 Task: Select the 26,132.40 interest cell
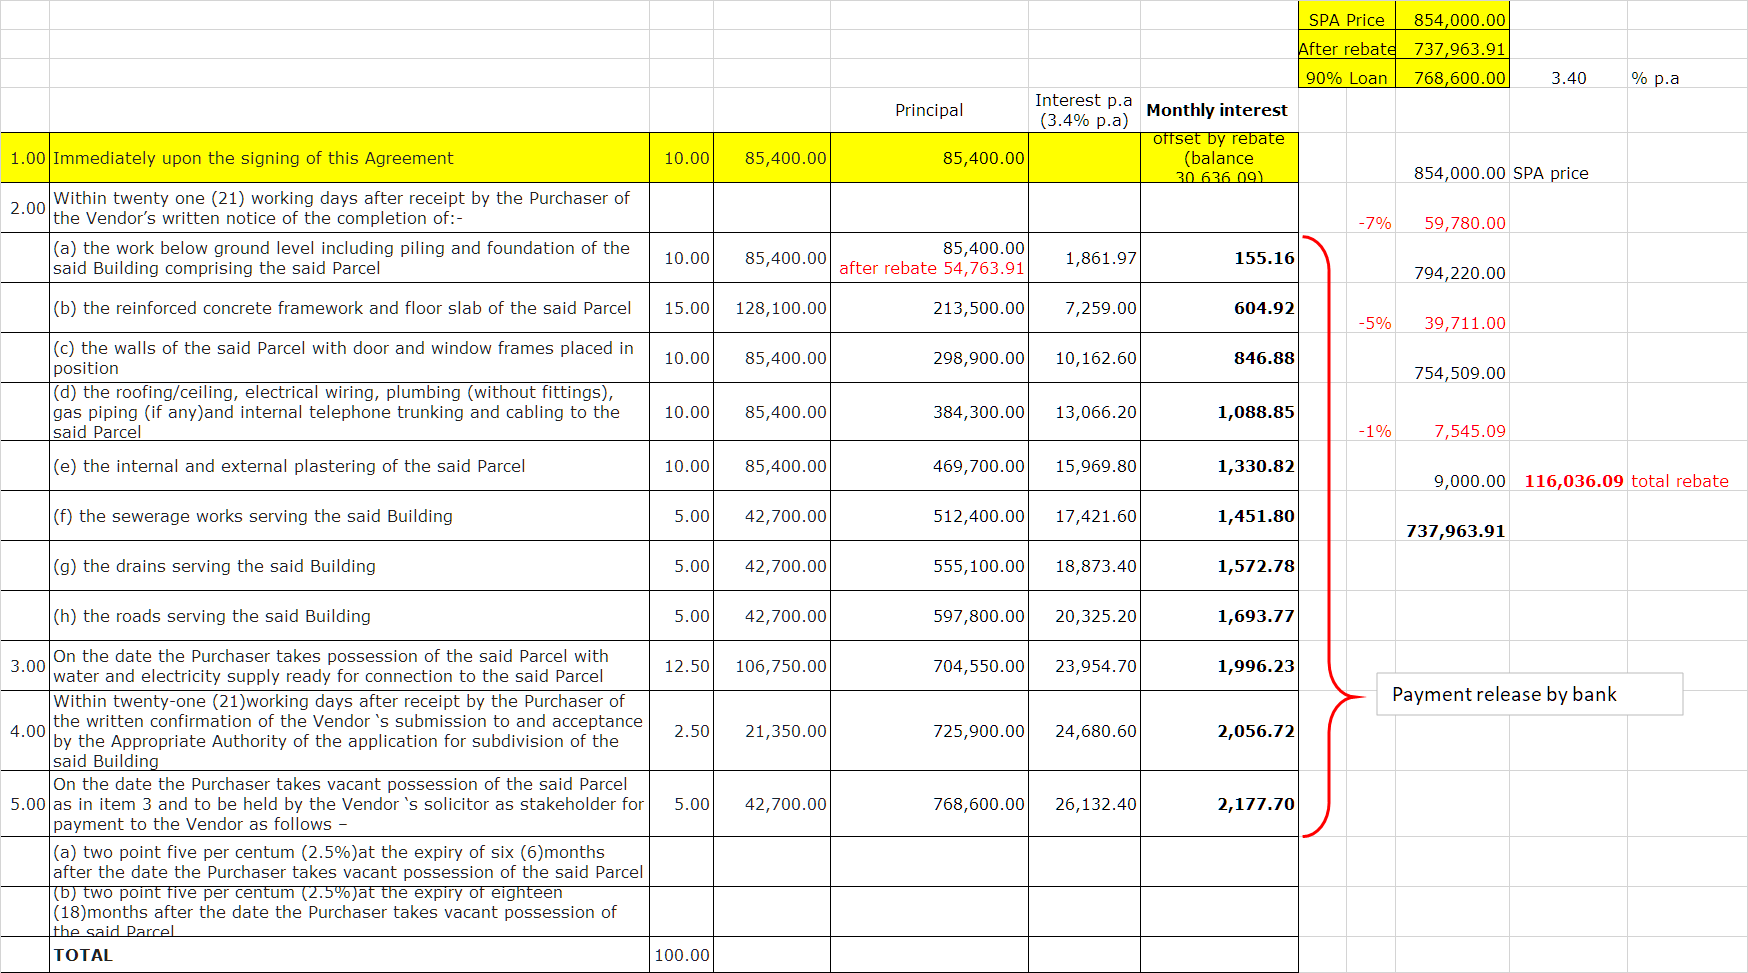click(1084, 804)
